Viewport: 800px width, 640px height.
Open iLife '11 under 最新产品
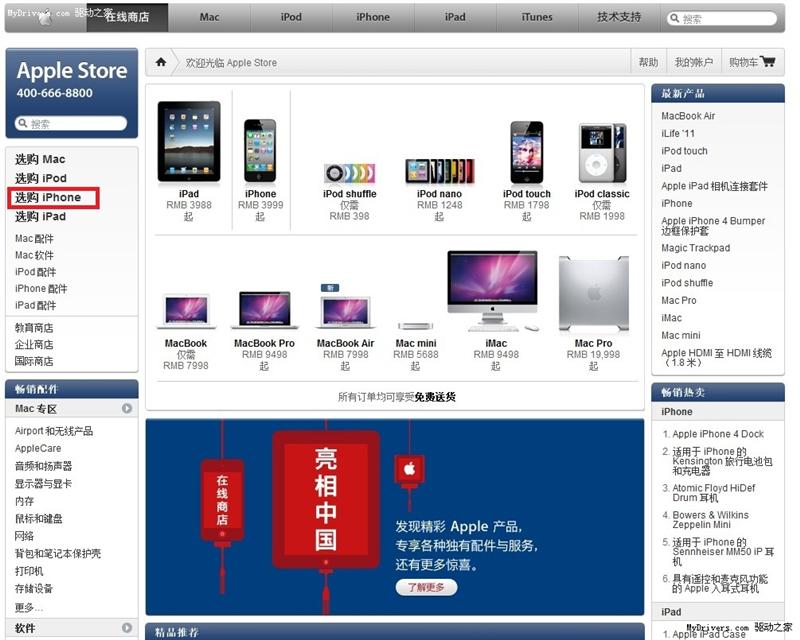pos(678,133)
